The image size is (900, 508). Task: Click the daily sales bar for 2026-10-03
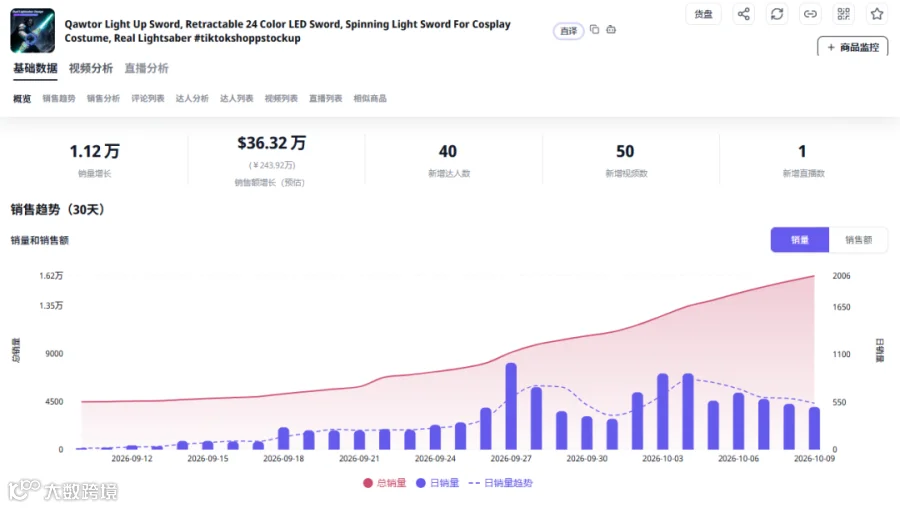pyautogui.click(x=662, y=412)
